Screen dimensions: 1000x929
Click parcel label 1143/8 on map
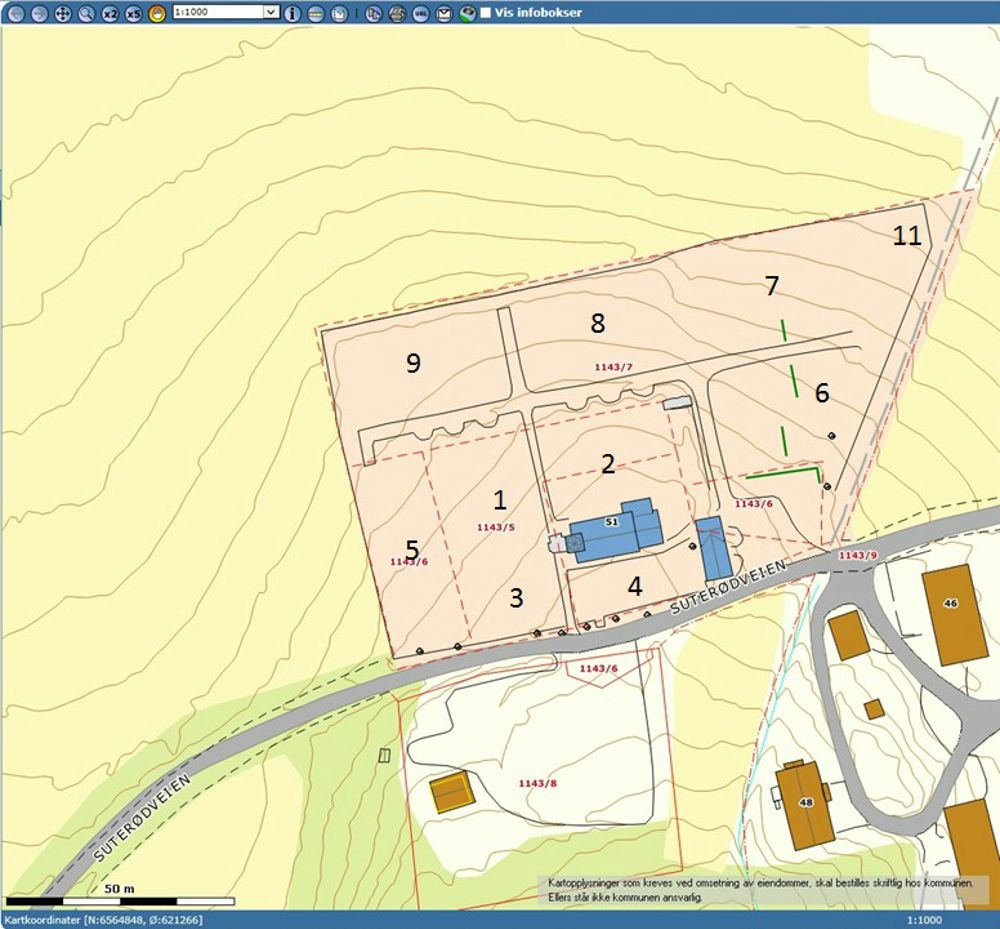[x=538, y=783]
